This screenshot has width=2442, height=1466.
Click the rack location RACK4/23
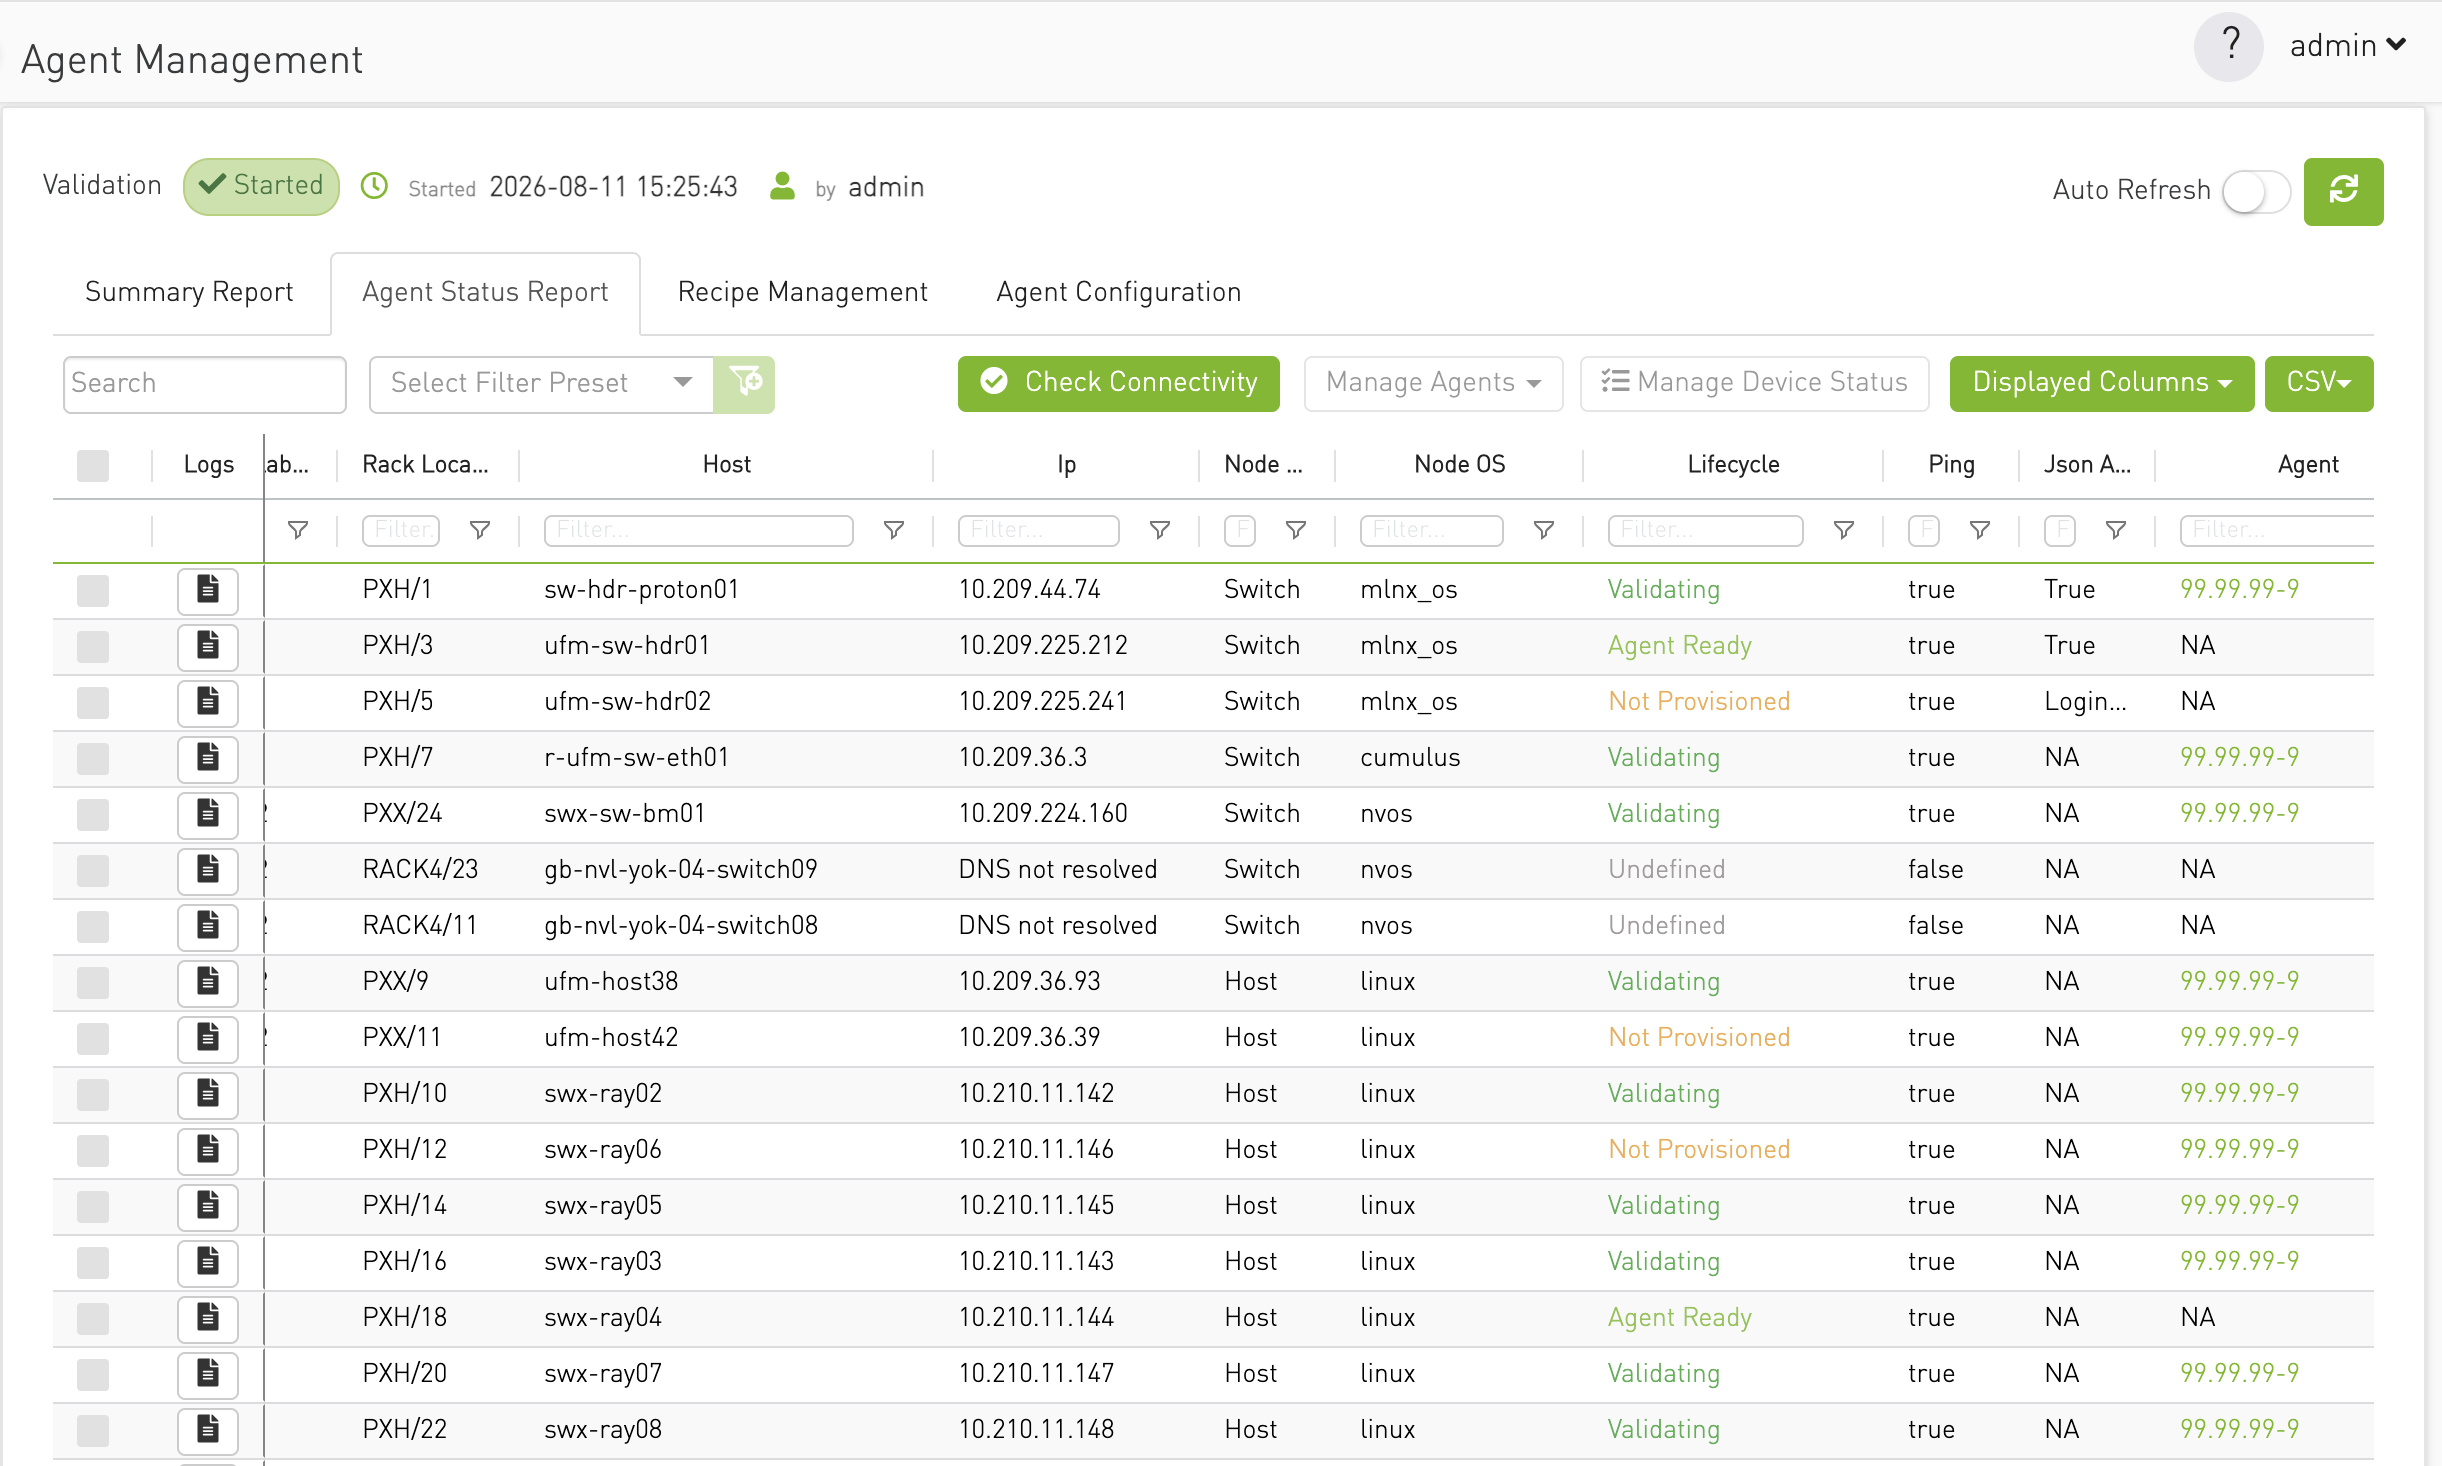pos(420,870)
